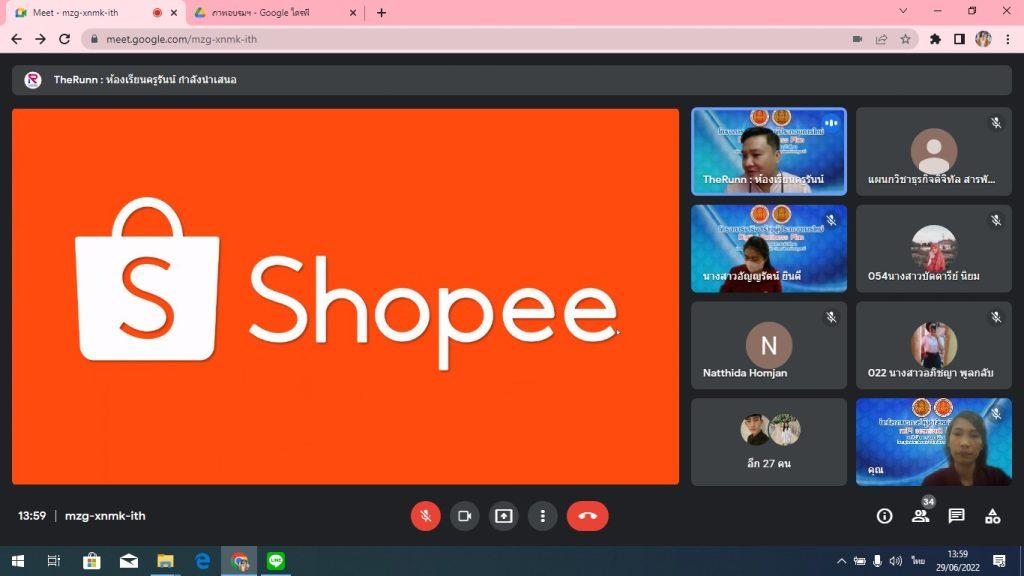Viewport: 1024px width, 576px height.
Task: Open LINE app from taskbar
Action: coord(276,561)
